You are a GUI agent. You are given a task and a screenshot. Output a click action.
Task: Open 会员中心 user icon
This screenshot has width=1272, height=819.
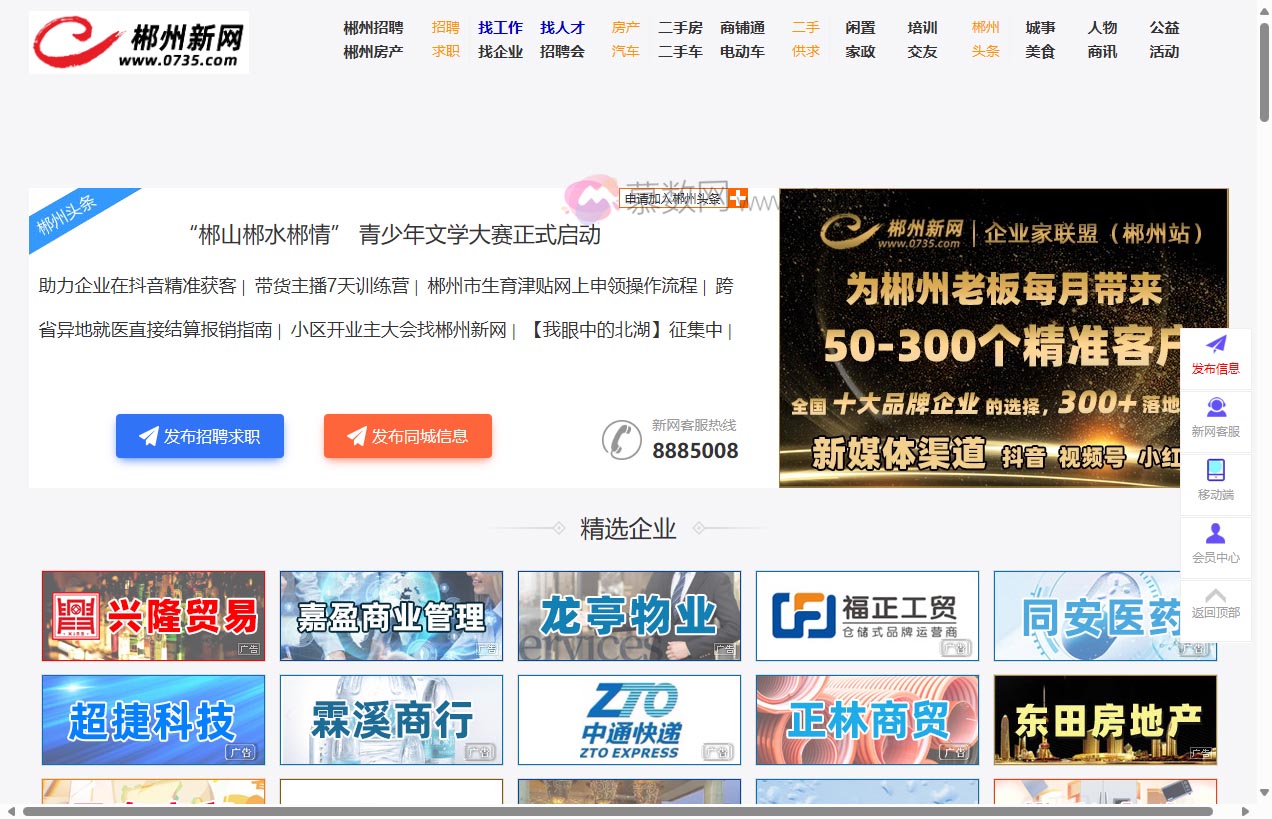click(x=1215, y=534)
